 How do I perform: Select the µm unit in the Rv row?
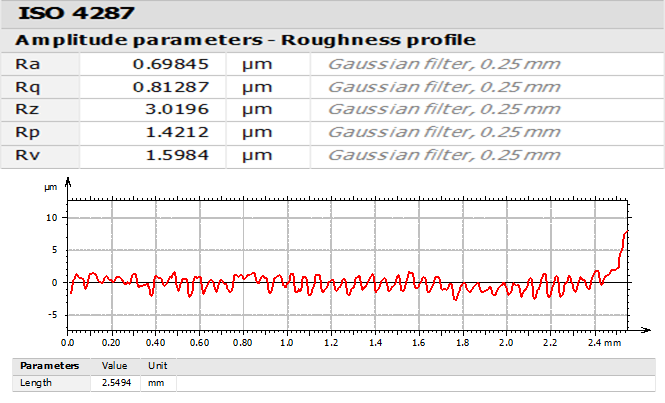coord(257,156)
